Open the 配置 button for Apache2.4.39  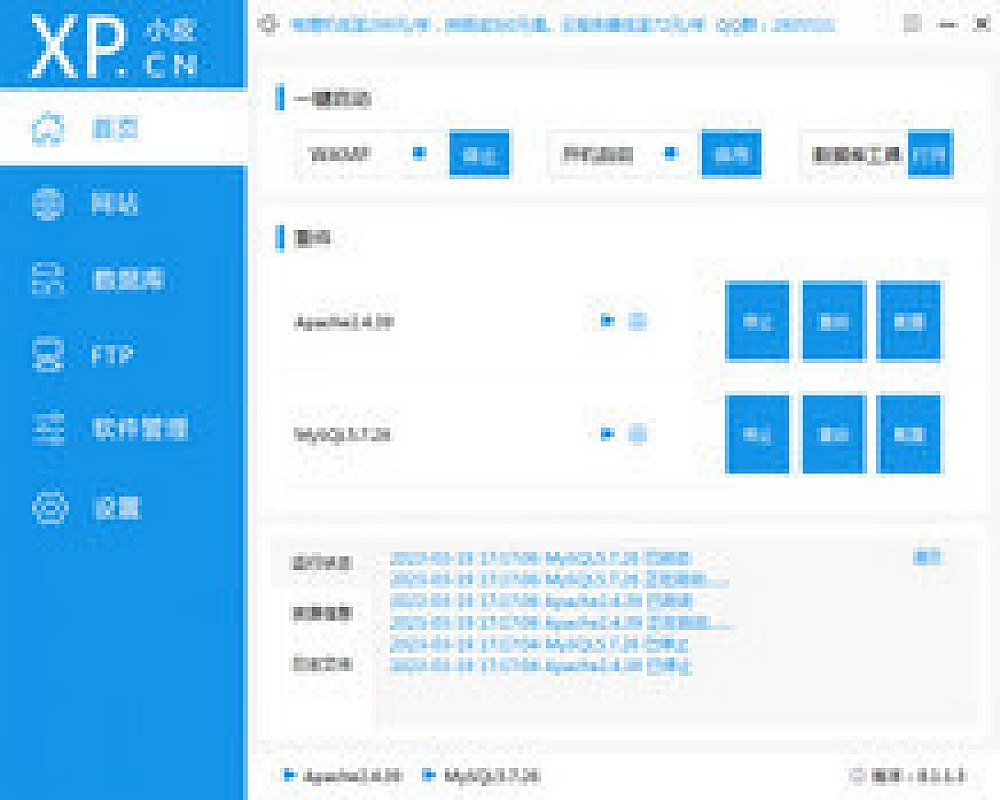click(x=908, y=321)
